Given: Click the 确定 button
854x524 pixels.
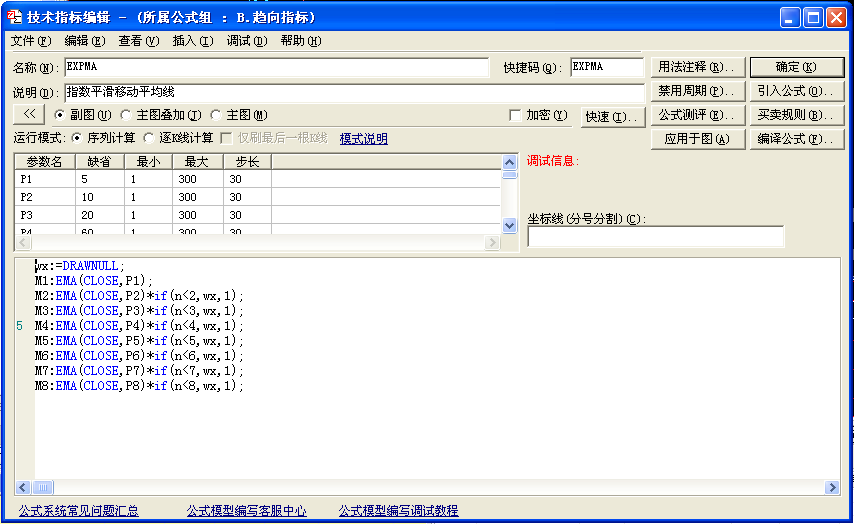Looking at the screenshot, I should (796, 67).
